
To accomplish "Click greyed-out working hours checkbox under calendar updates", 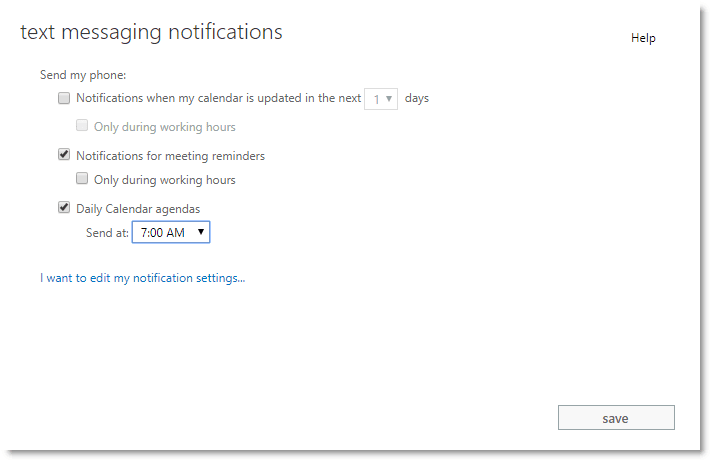I will coord(82,125).
